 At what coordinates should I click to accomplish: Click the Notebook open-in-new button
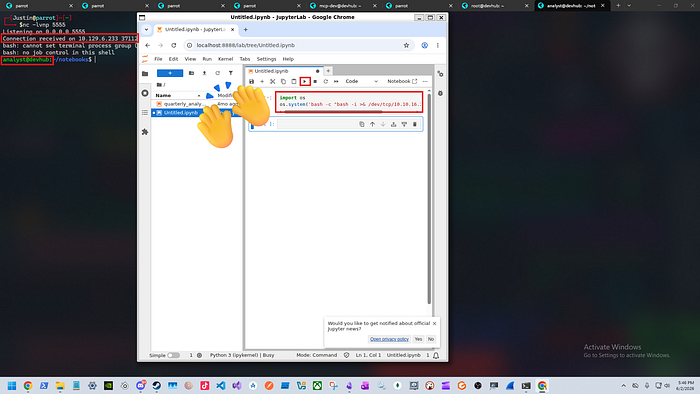point(402,82)
